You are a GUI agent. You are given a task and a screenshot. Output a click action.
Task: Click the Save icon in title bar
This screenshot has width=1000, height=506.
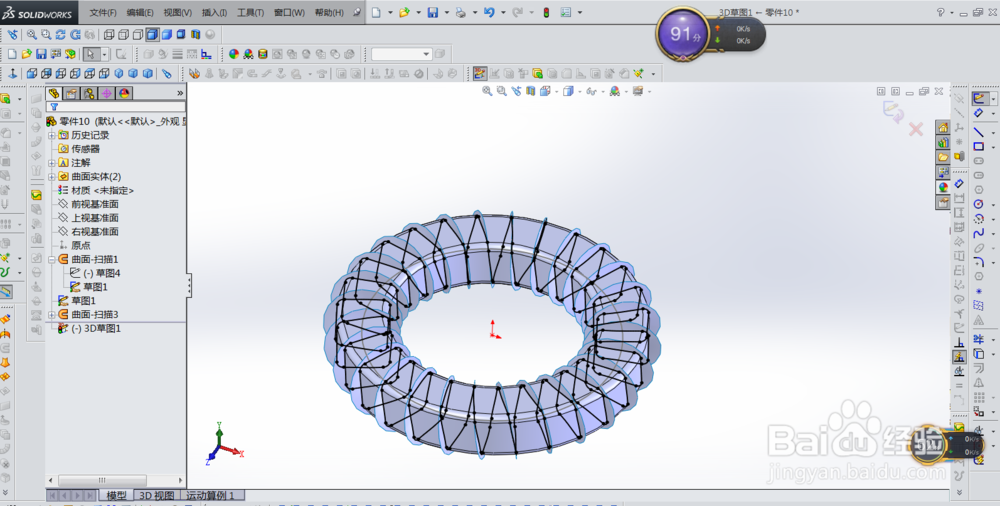click(x=433, y=12)
